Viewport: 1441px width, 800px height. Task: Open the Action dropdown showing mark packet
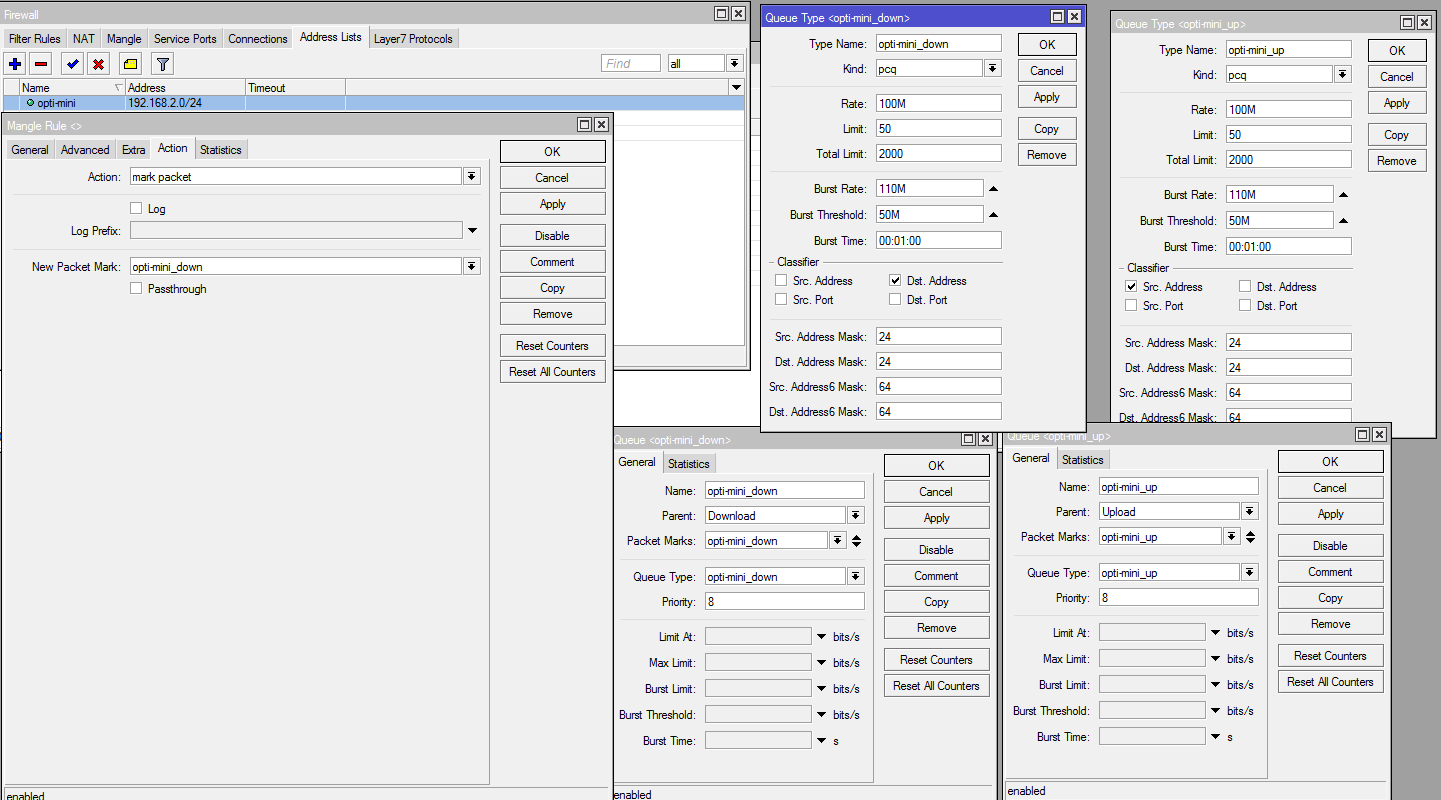(471, 176)
